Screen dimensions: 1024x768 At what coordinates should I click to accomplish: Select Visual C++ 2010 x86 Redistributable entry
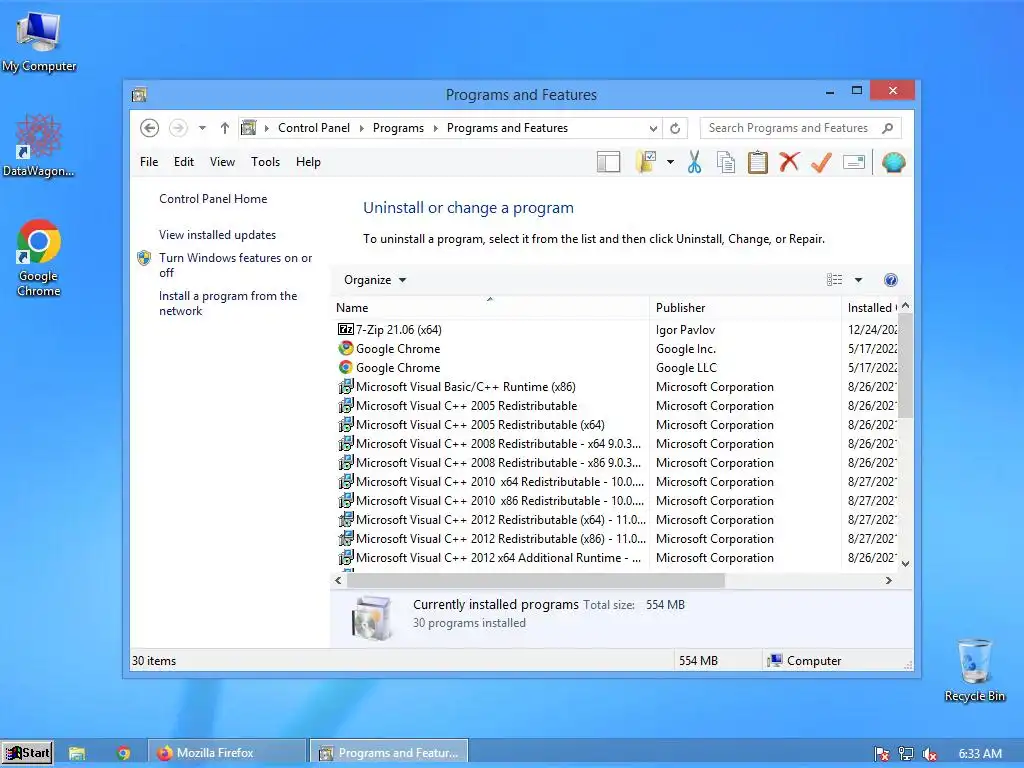[490, 501]
